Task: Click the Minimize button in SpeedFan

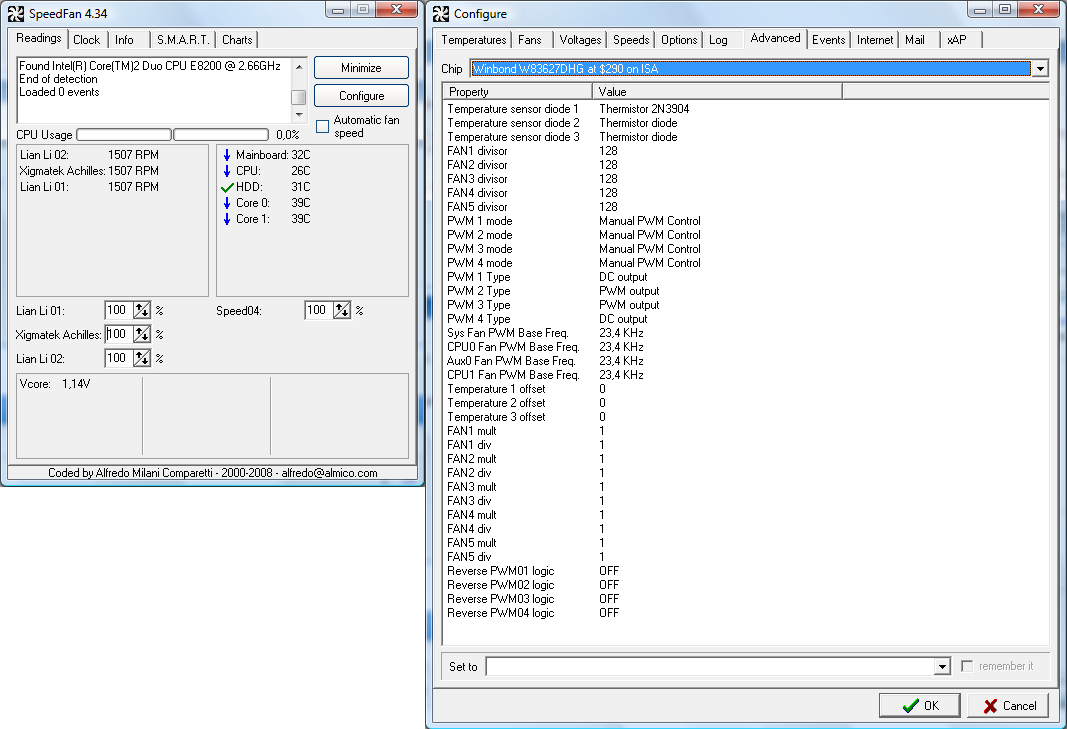Action: 361,68
